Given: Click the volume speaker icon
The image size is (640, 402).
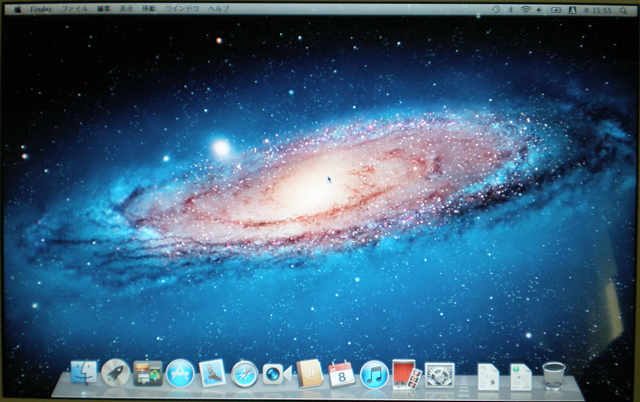Looking at the screenshot, I should 540,10.
